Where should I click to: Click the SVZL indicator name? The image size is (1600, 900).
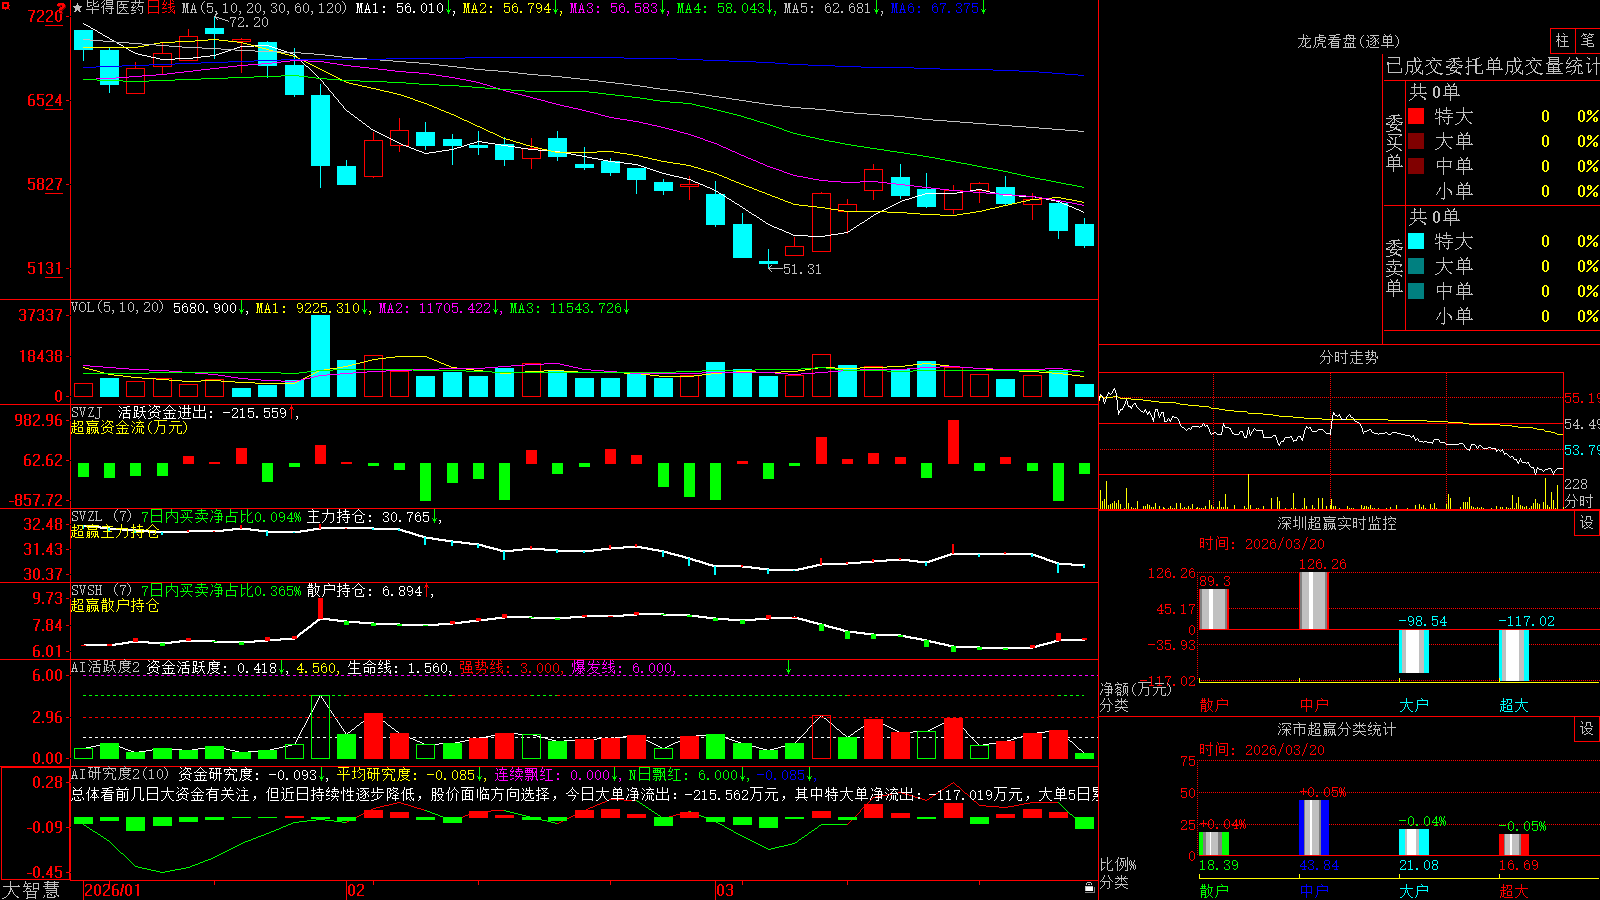pos(87,517)
